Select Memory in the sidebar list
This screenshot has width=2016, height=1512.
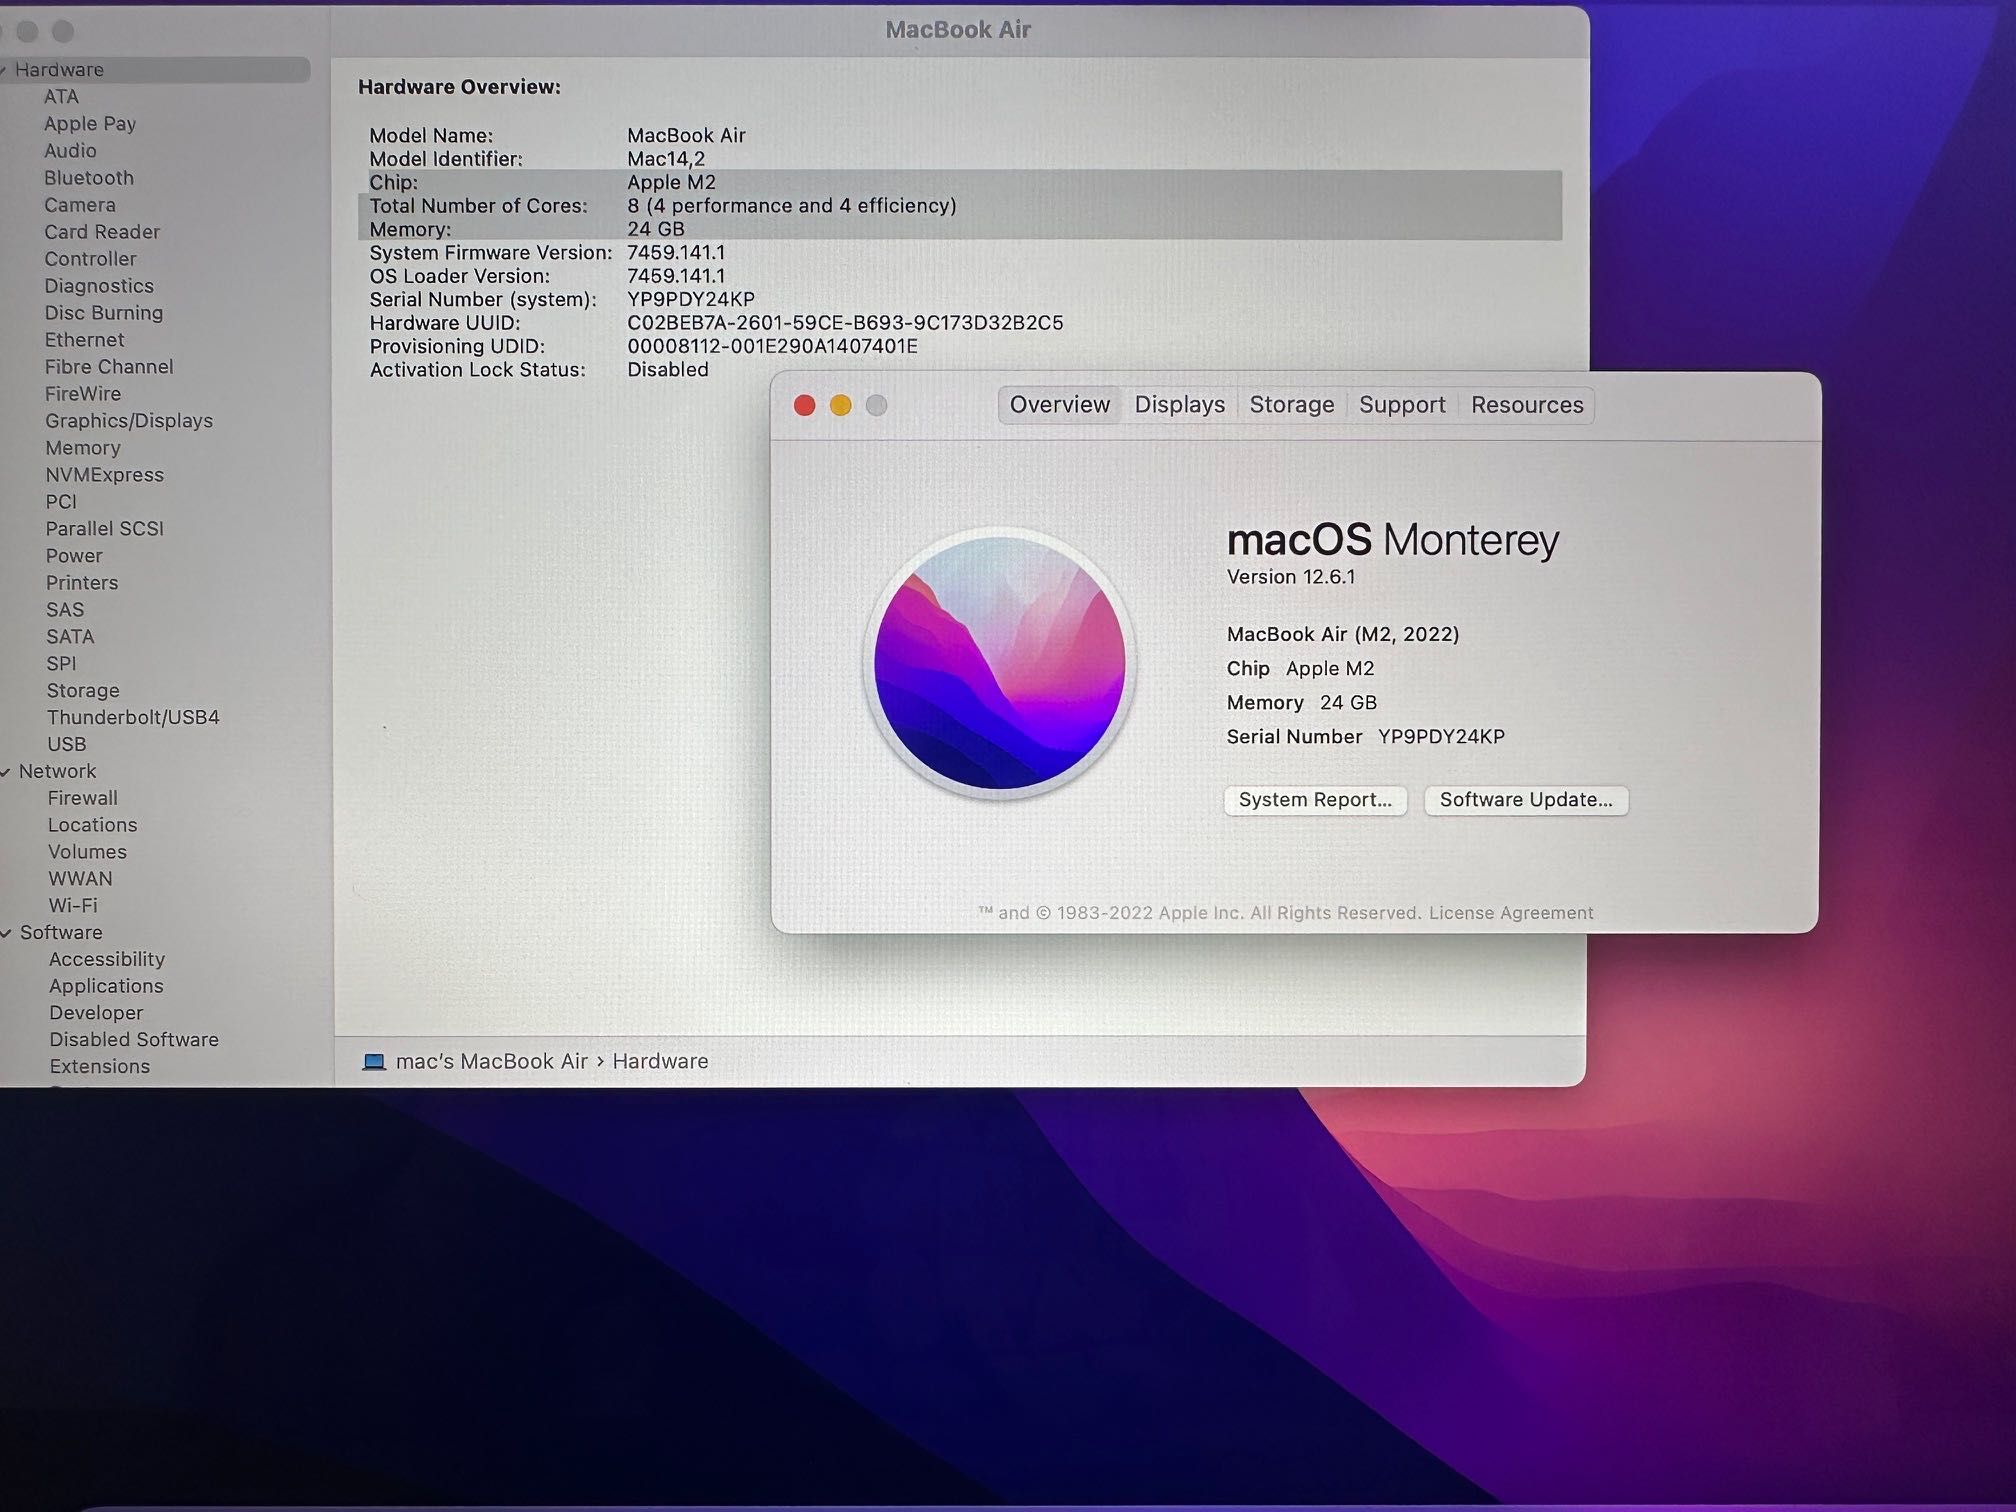[83, 448]
